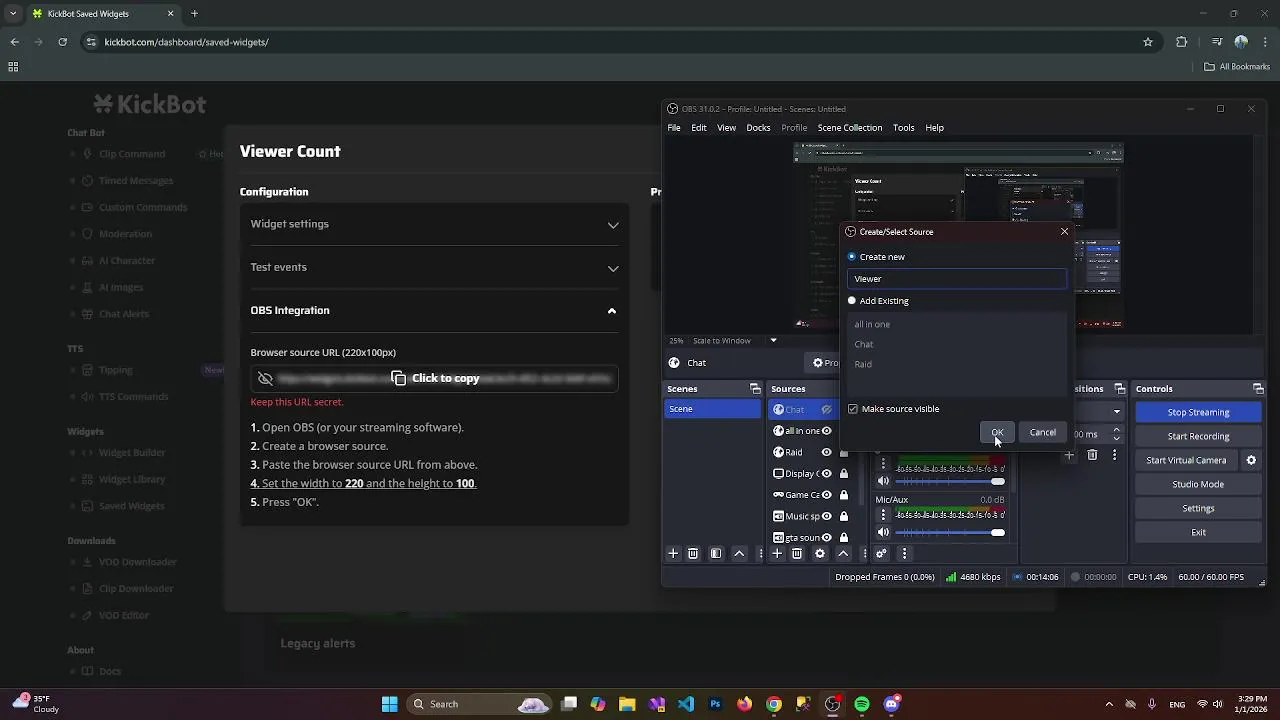This screenshot has width=1280, height=720.
Task: Uncheck Make source visible checkbox
Action: tap(853, 409)
